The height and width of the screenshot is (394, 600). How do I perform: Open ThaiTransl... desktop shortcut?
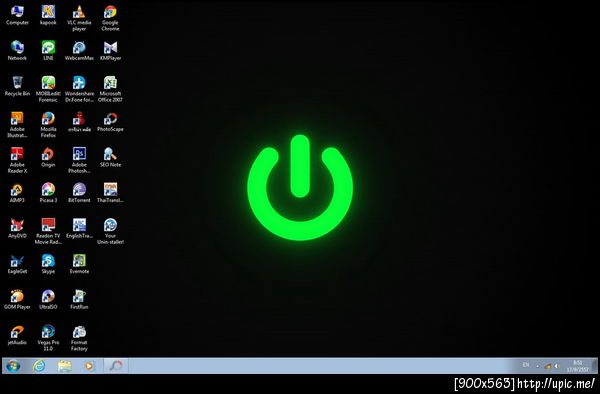110,193
